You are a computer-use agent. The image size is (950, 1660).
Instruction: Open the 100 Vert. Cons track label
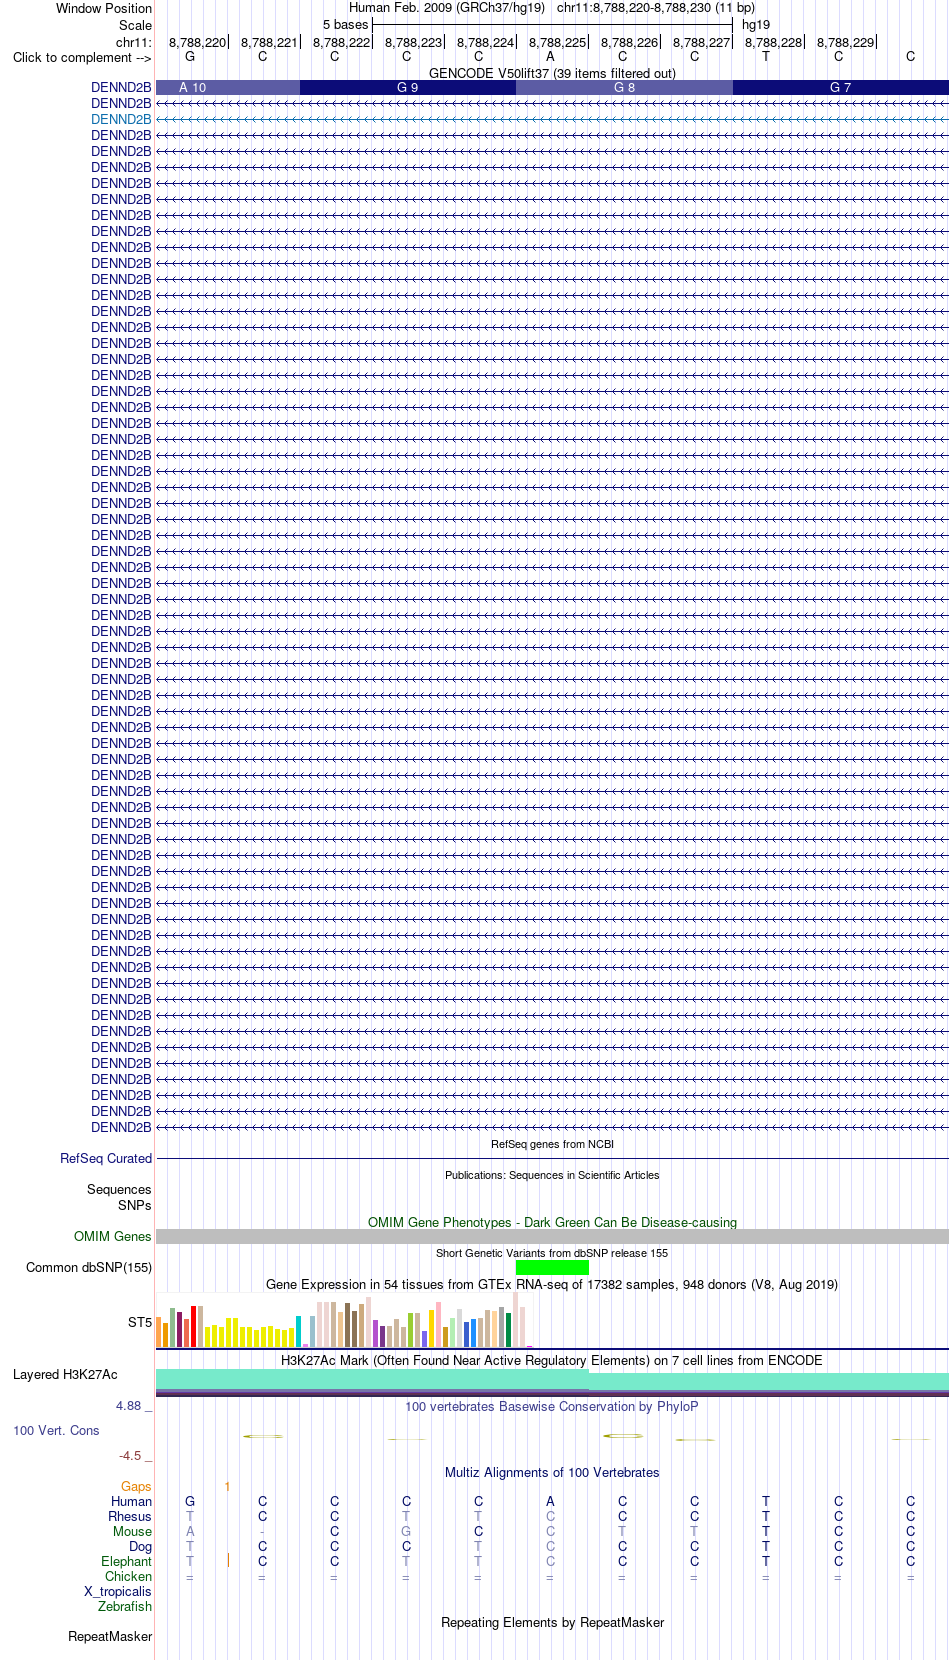[x=56, y=1430]
